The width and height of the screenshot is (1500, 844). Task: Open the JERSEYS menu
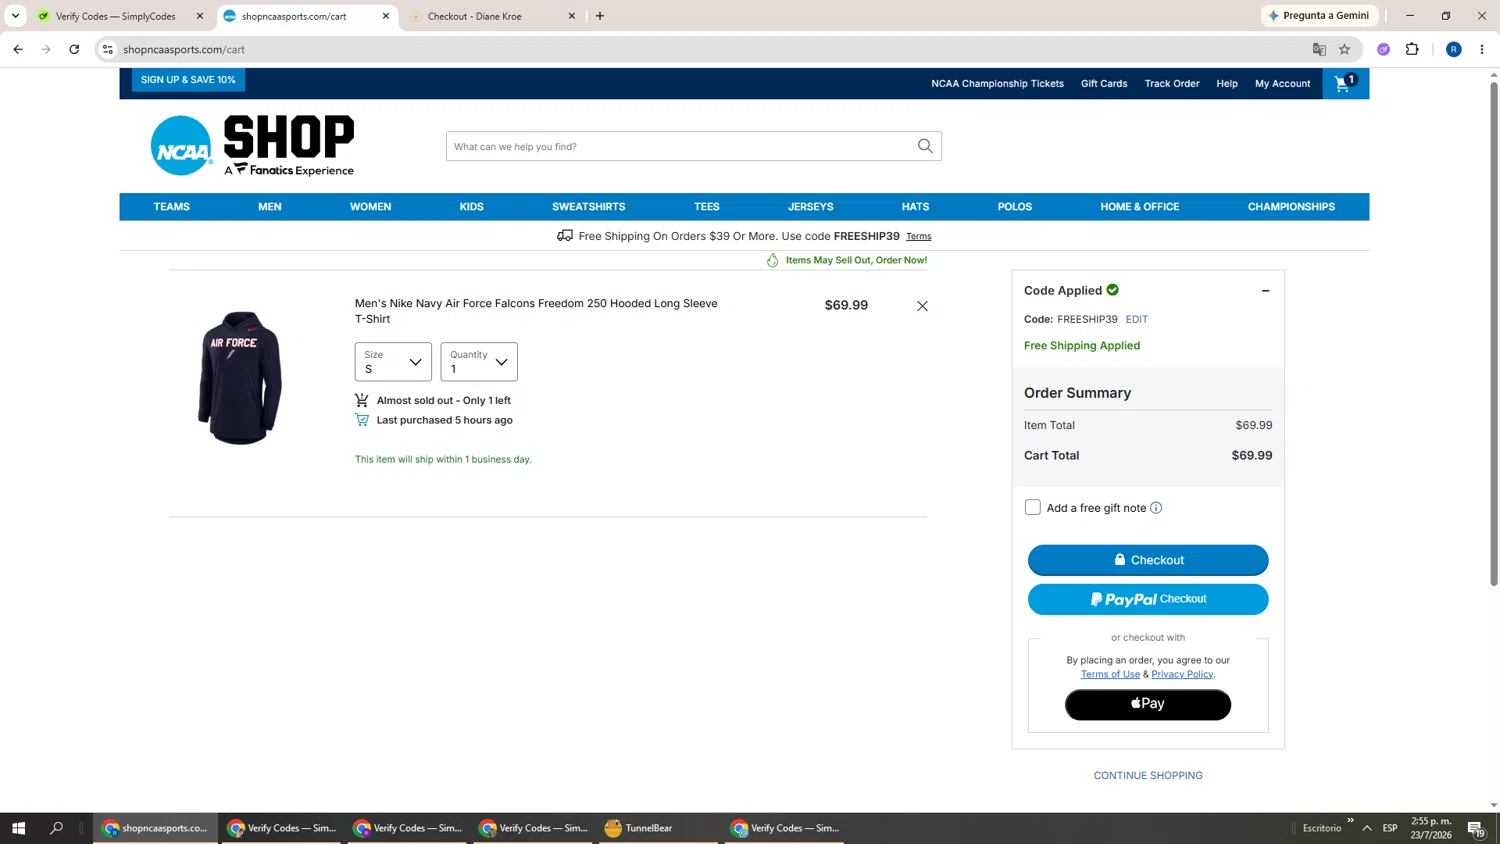pos(811,207)
